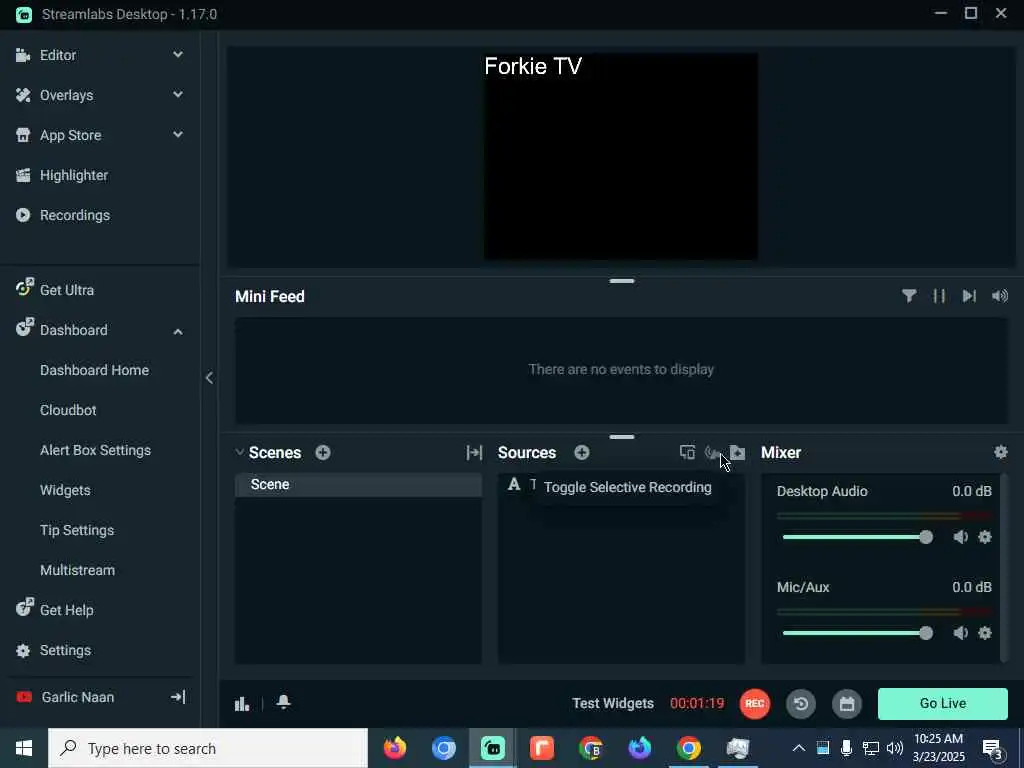Click the dual output icon in Sources
The width and height of the screenshot is (1024, 768).
687,453
